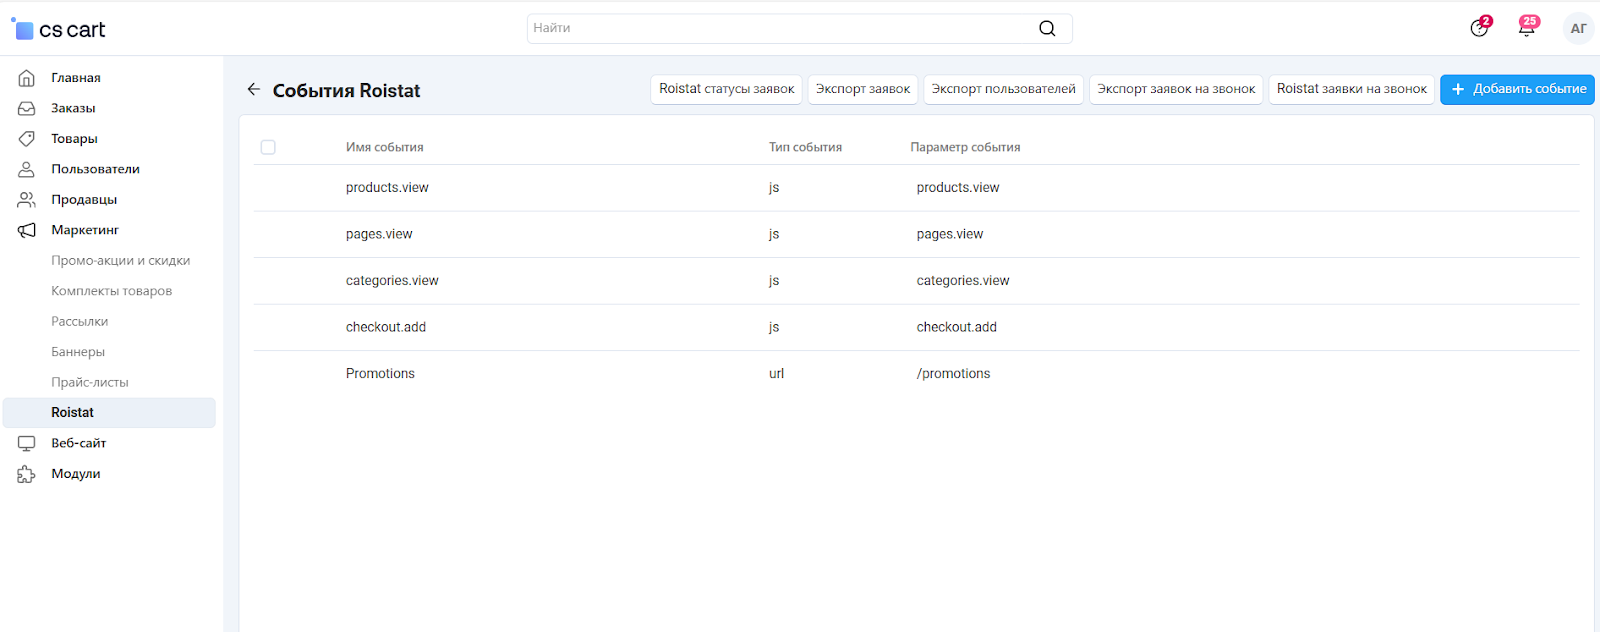Click the Тип события column header

[805, 147]
